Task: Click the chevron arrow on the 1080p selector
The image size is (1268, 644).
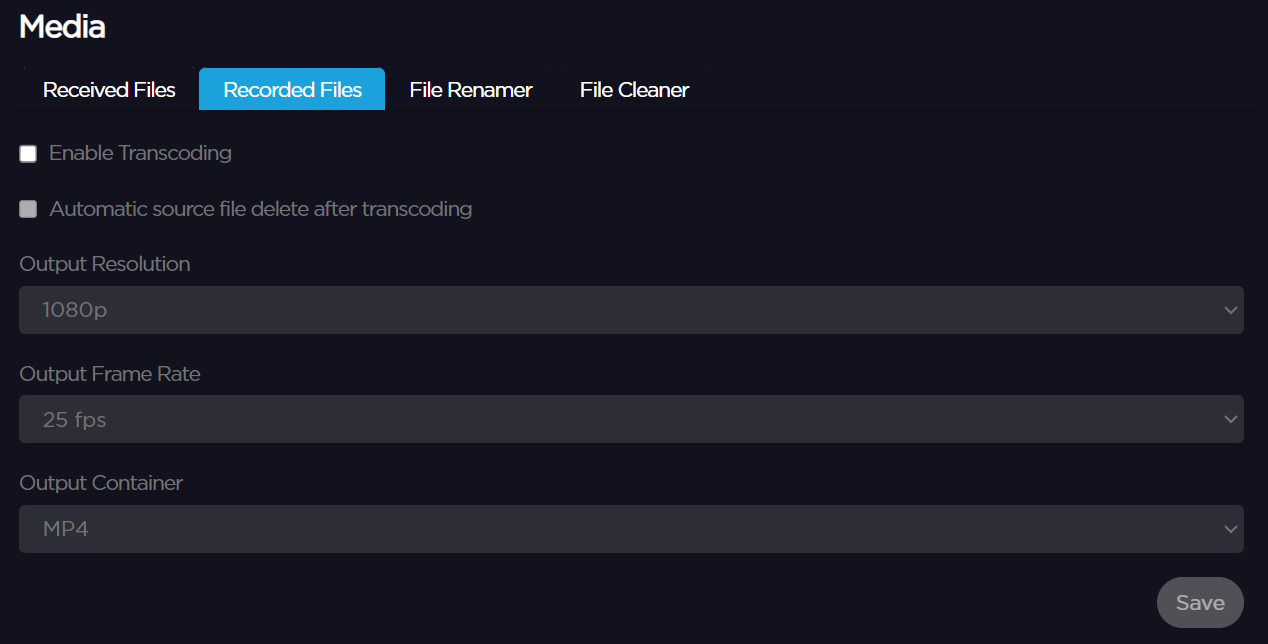Action: (1230, 310)
